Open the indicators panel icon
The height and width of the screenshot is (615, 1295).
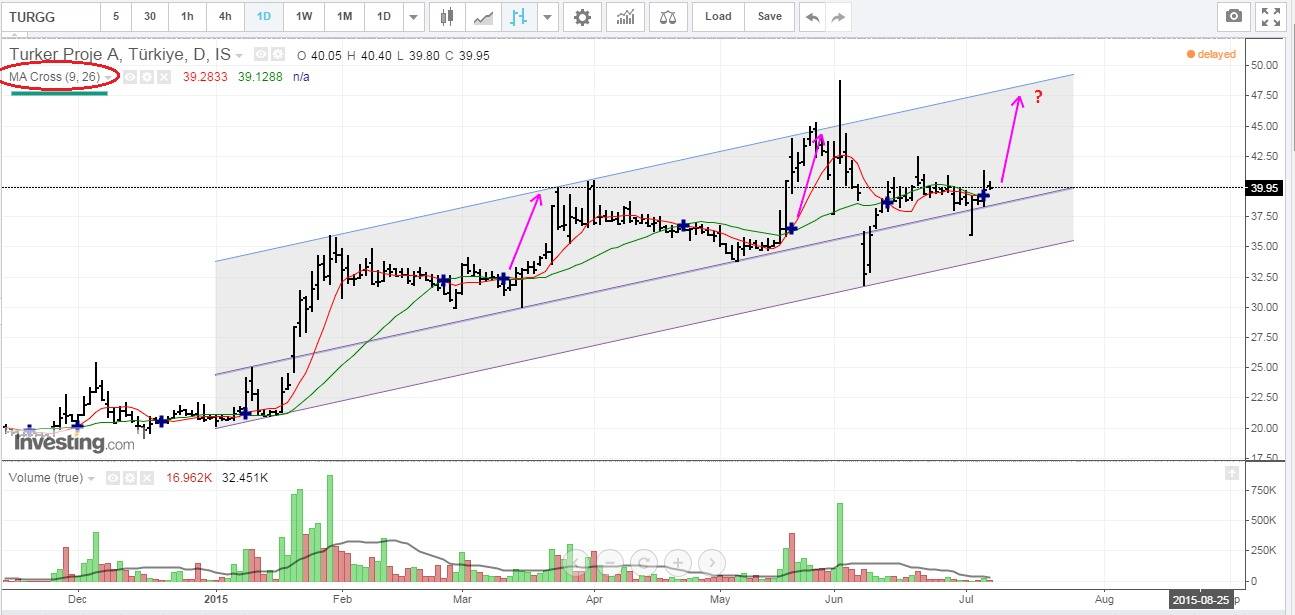pyautogui.click(x=625, y=17)
